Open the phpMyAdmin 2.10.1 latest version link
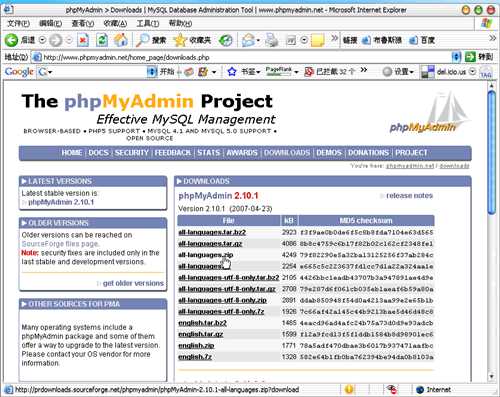Screen dimensions: 500x397 click(x=61, y=202)
